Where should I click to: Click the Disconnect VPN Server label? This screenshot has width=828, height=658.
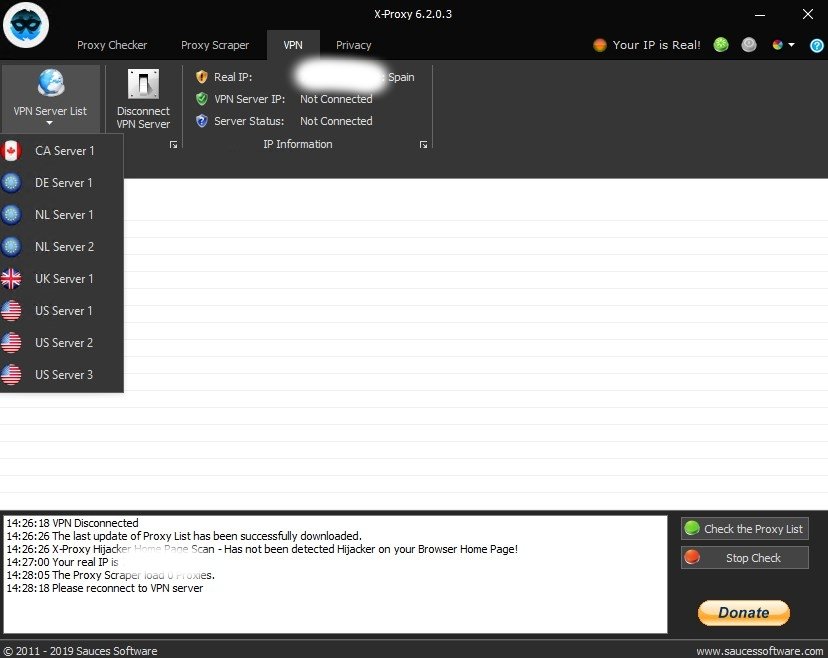coord(143,118)
